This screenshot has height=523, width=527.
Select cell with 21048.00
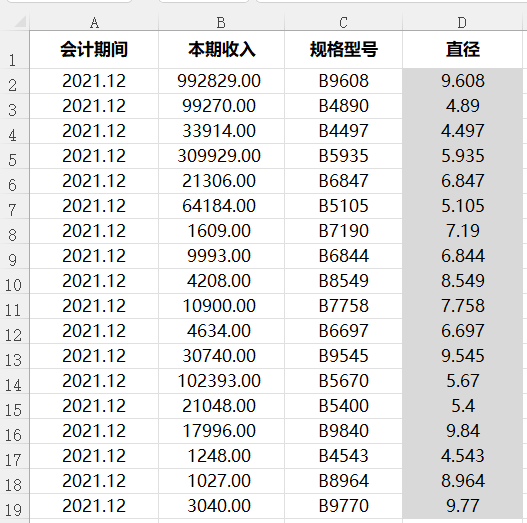tap(221, 406)
